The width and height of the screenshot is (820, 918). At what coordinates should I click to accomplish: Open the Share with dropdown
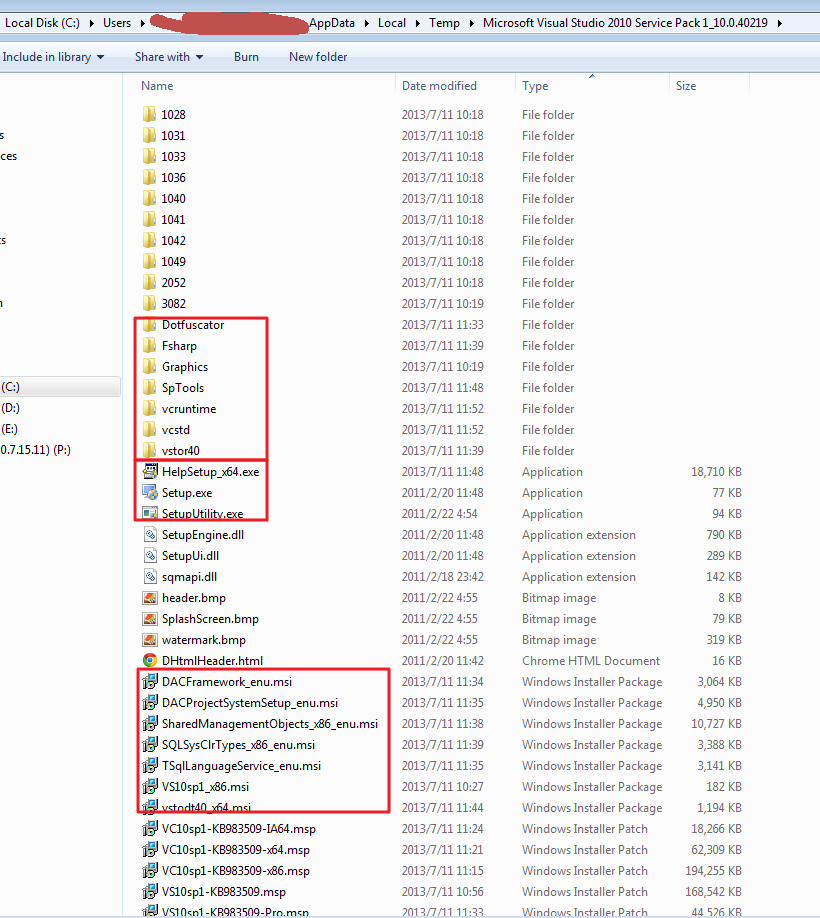coord(169,57)
